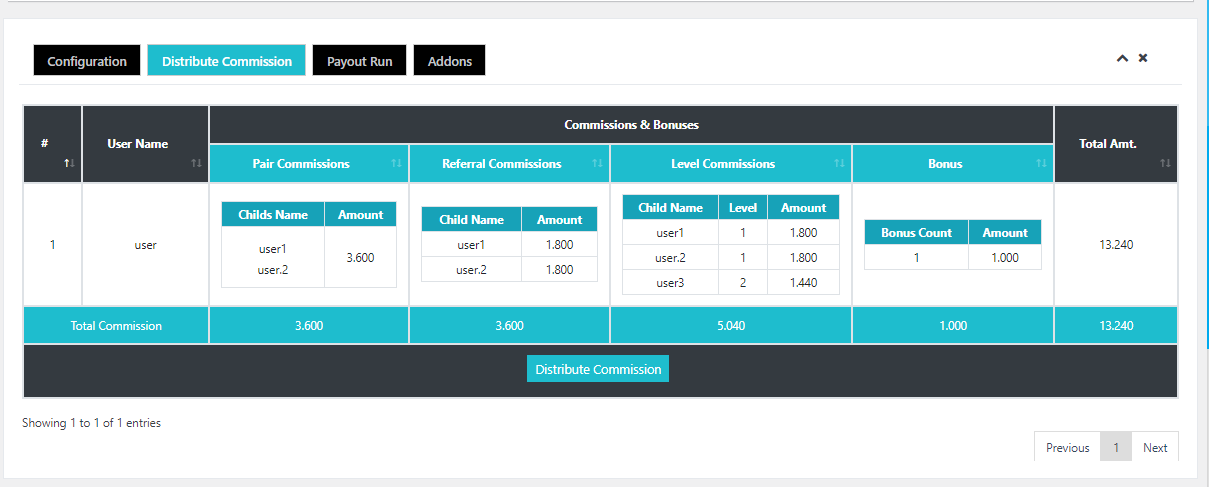This screenshot has height=487, width=1209.
Task: Select page 1 in pagination
Action: coord(1115,447)
